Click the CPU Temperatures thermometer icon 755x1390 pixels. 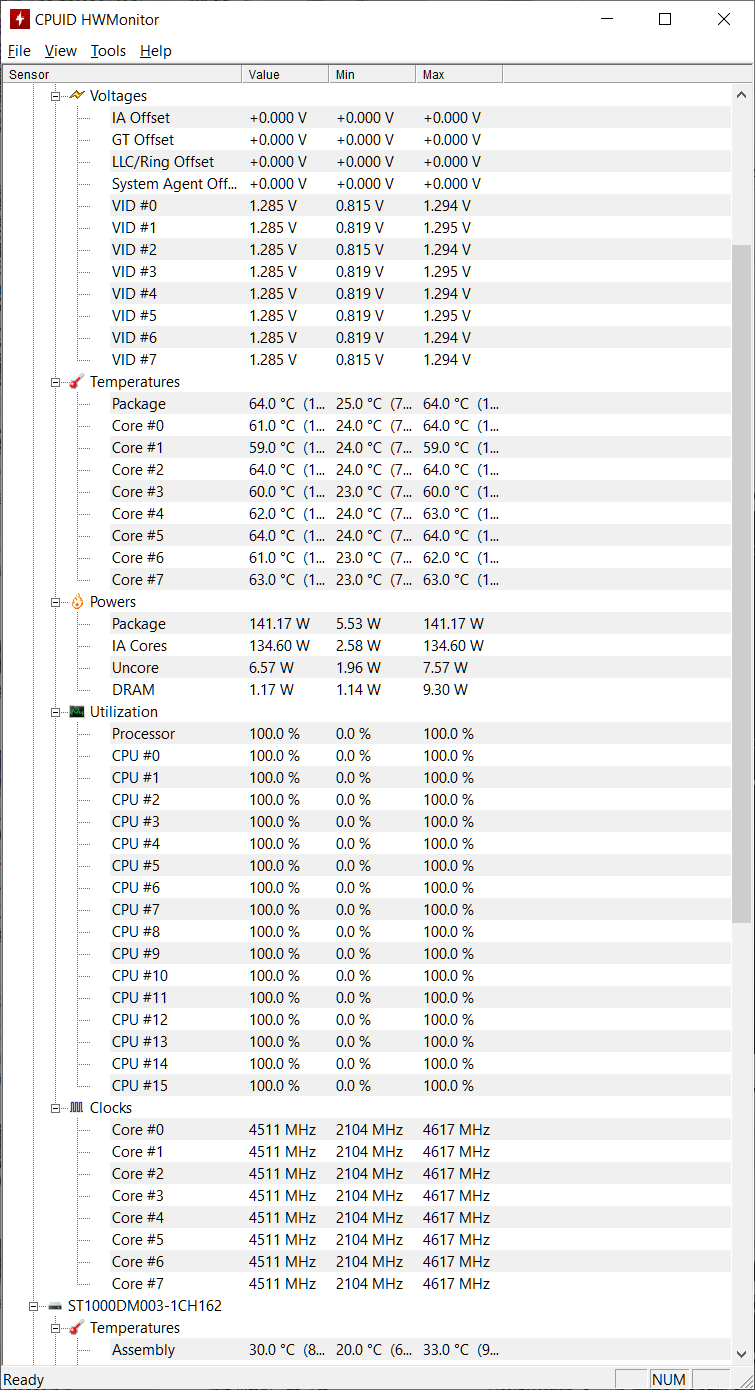[77, 382]
